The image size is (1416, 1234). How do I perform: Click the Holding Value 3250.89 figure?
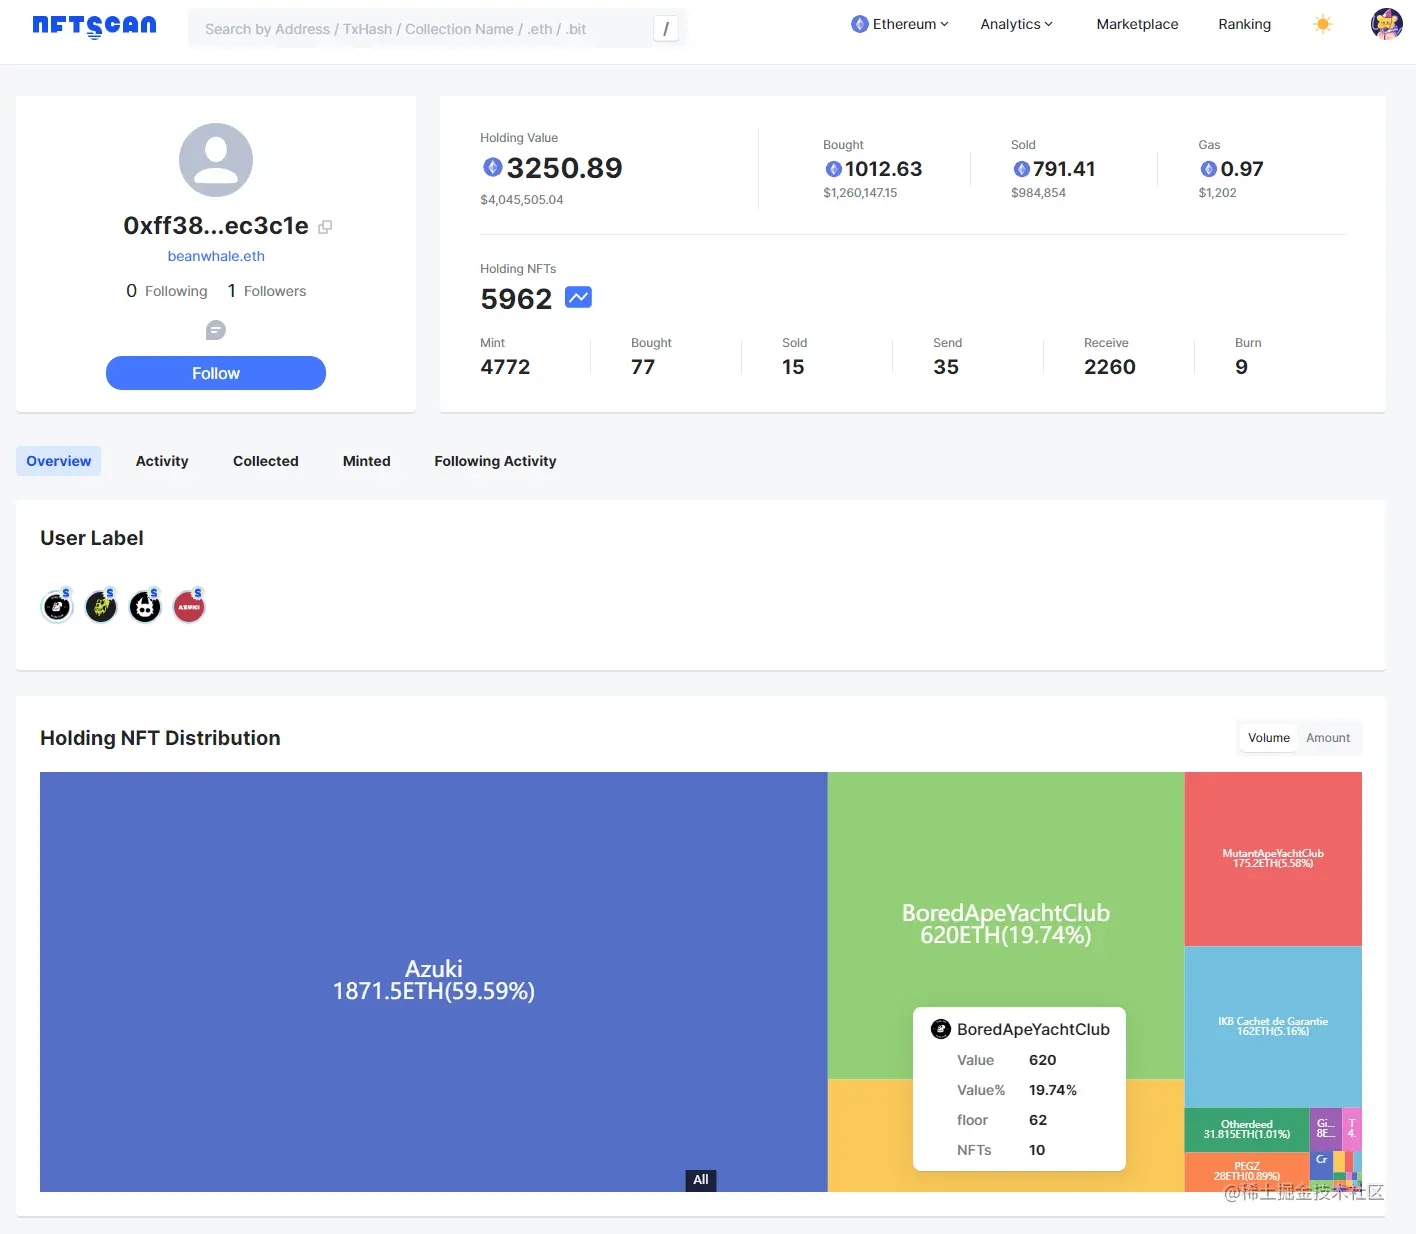click(x=564, y=168)
